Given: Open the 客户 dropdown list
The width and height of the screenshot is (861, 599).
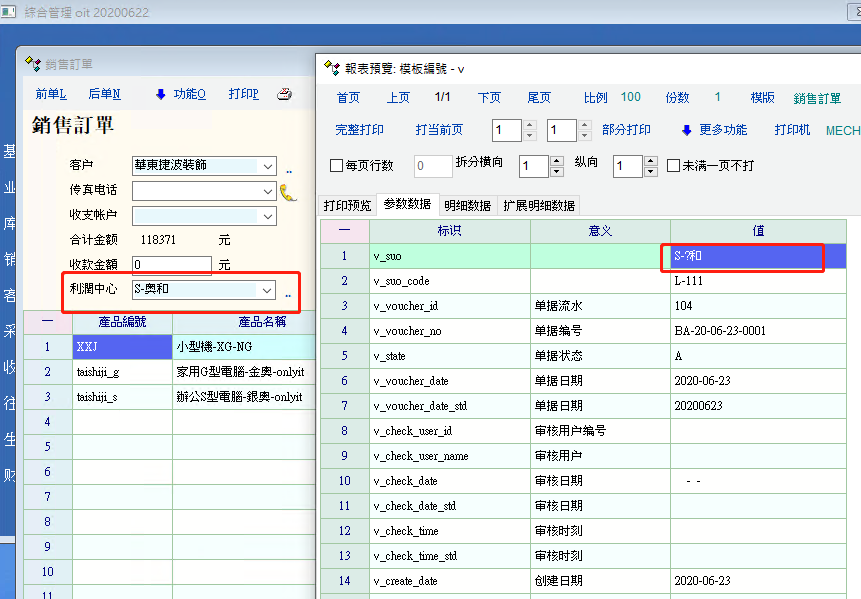Looking at the screenshot, I should pyautogui.click(x=267, y=166).
